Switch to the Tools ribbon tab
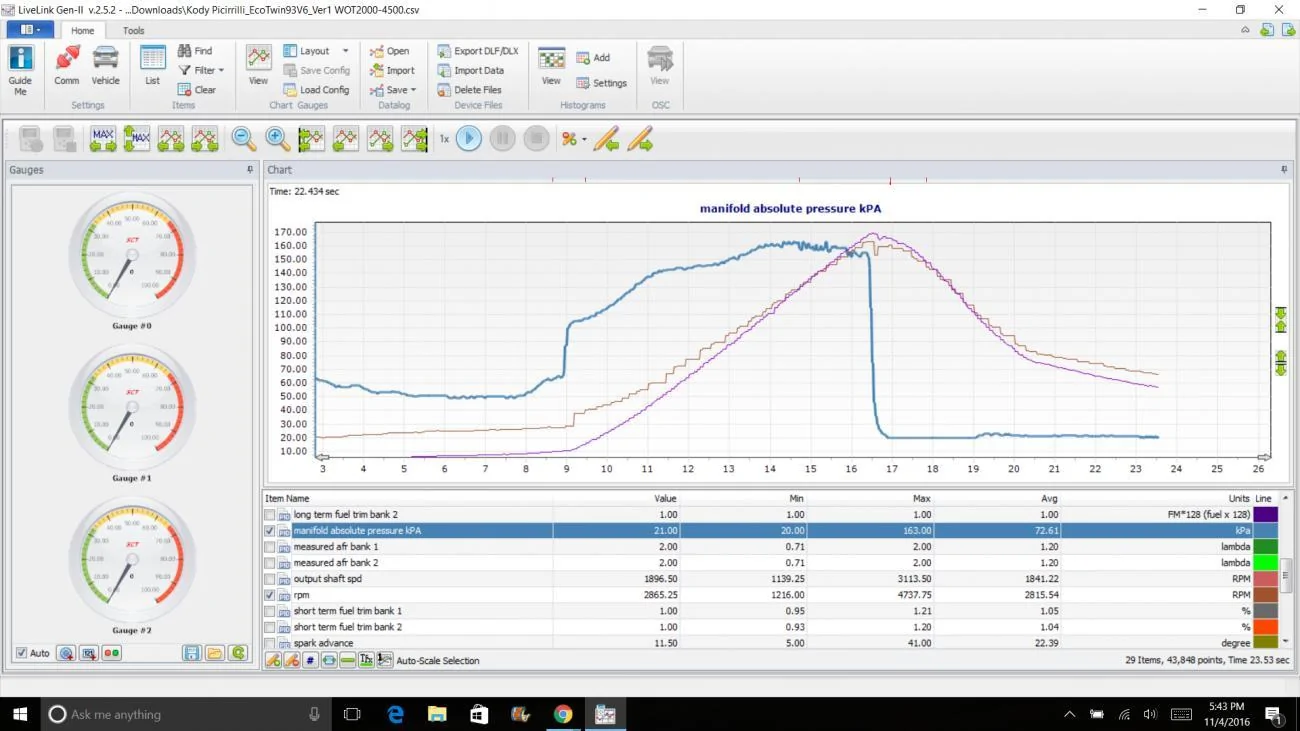 (134, 31)
